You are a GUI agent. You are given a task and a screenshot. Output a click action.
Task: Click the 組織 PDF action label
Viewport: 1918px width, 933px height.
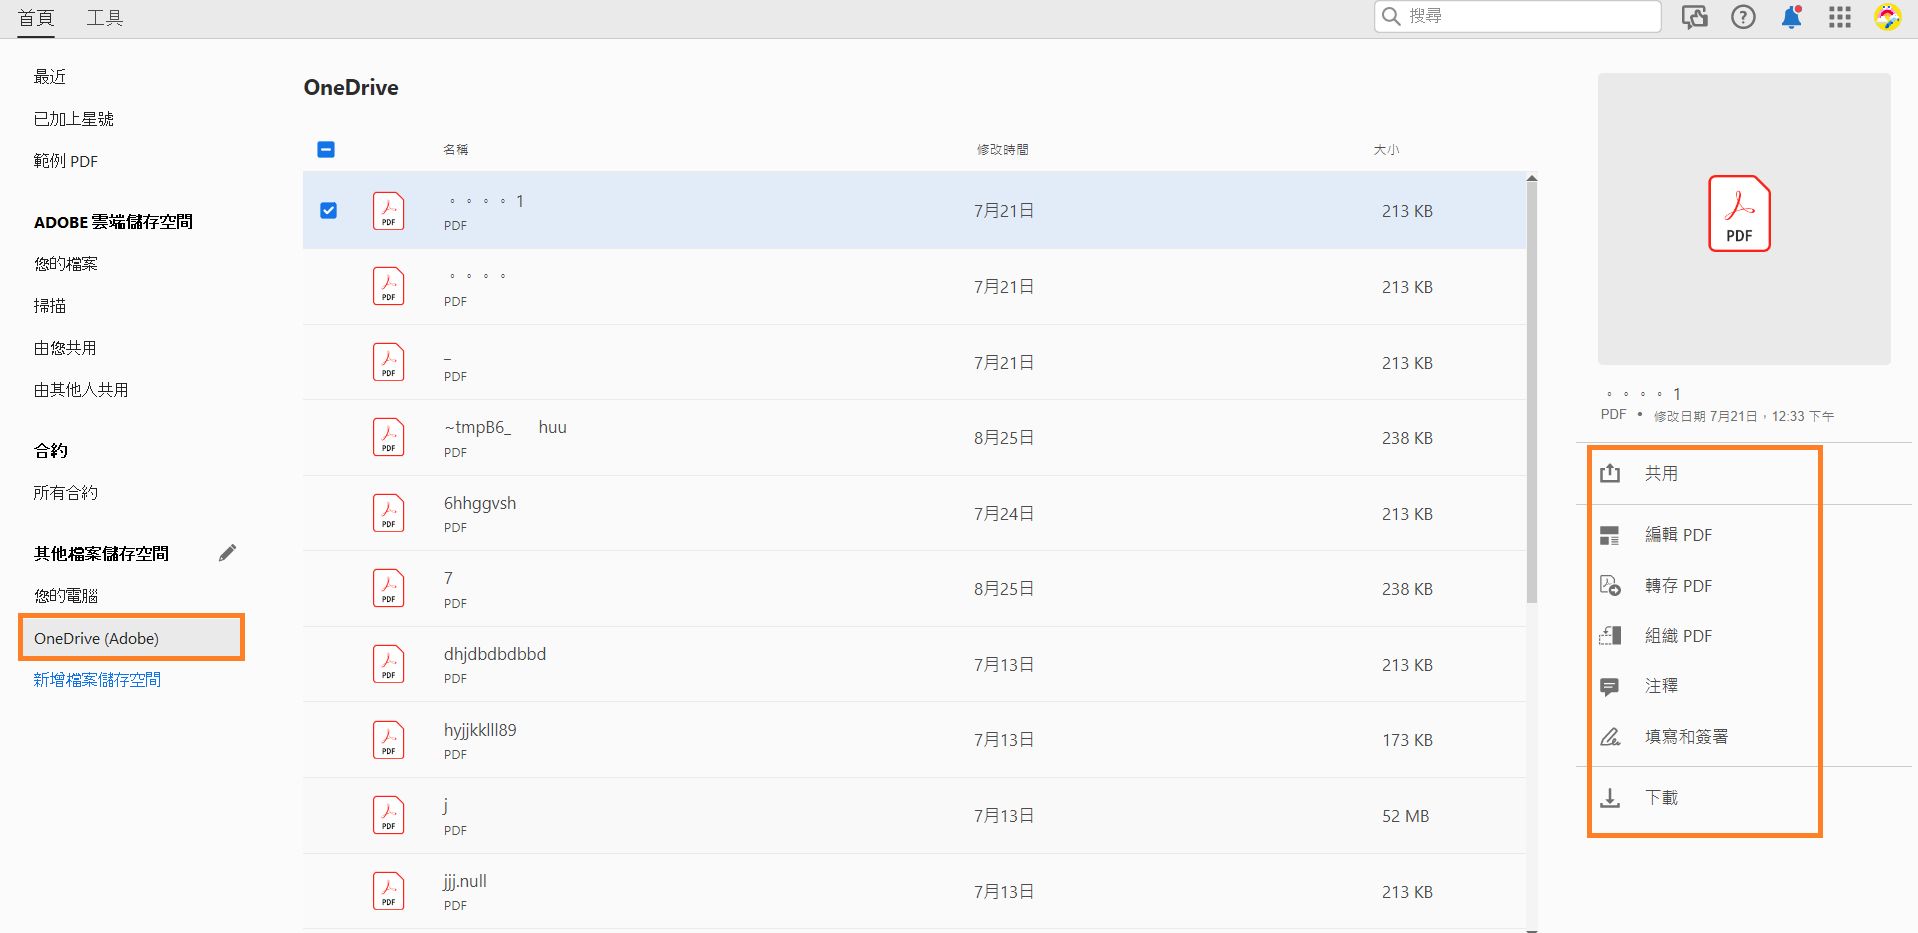point(1678,636)
